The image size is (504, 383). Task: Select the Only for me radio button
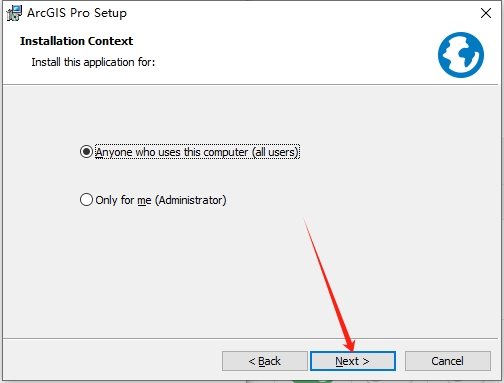click(86, 200)
